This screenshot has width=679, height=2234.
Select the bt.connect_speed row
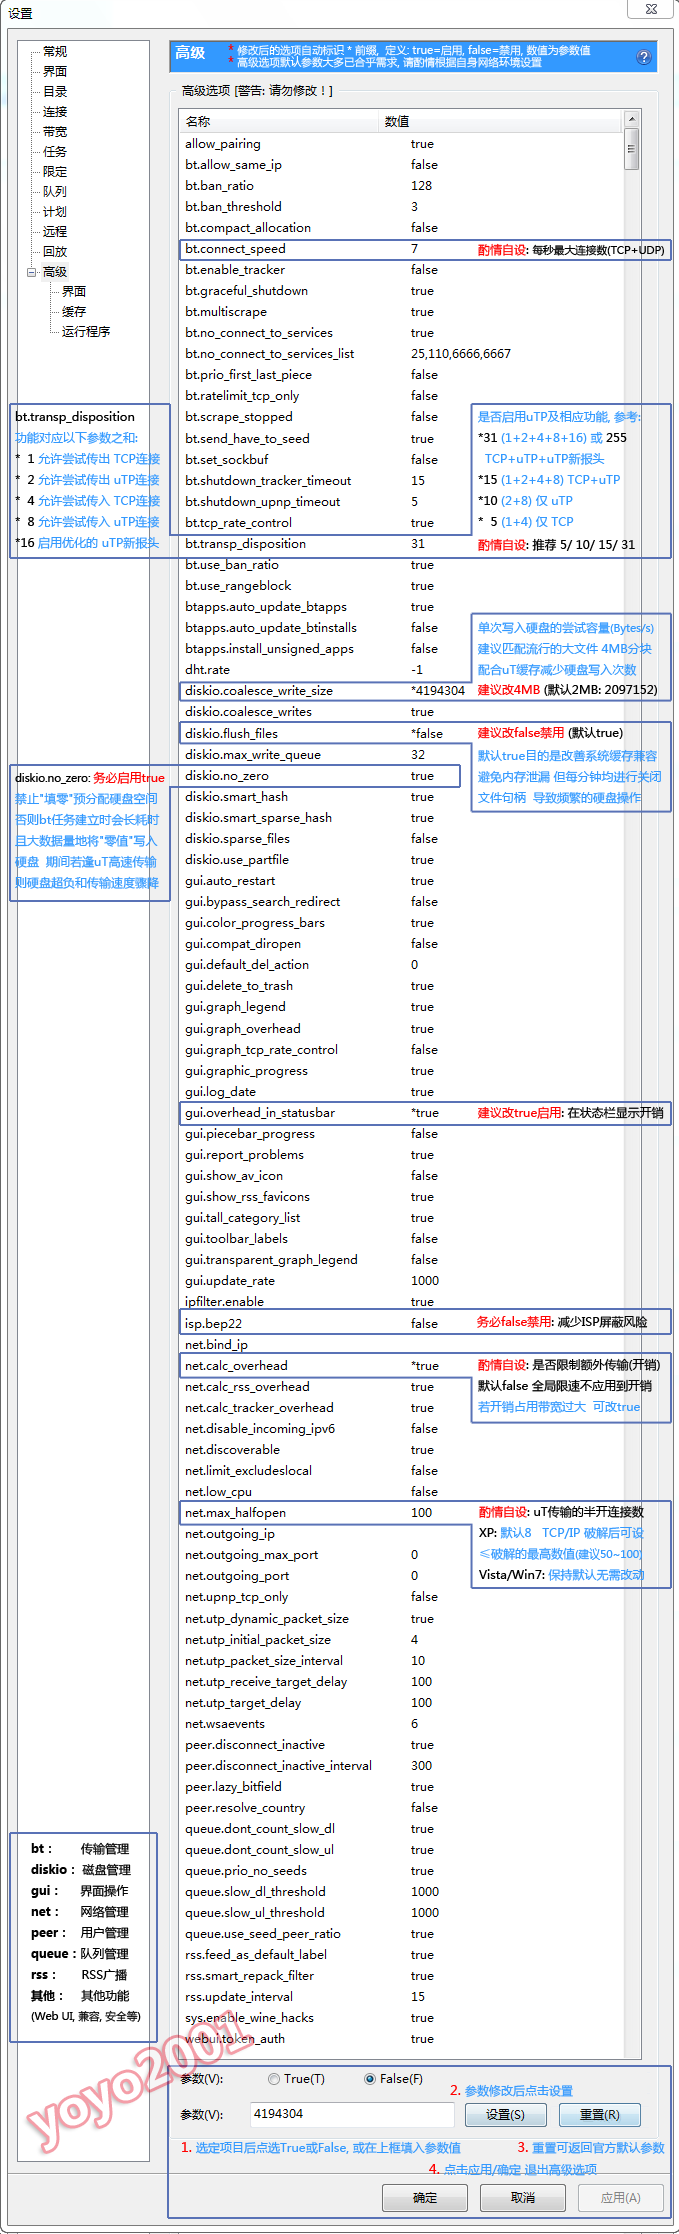coord(300,249)
